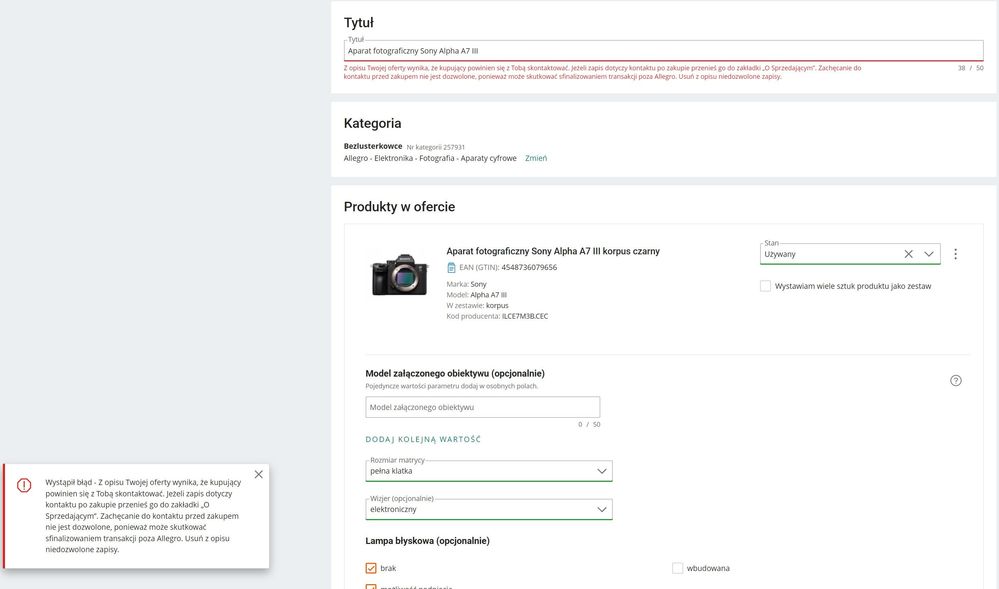This screenshot has height=589, width=999.
Task: Click the error popup message text
Action: tap(143, 516)
